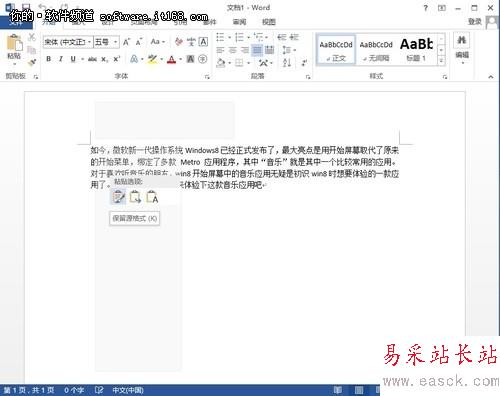
Task: Open the Find binoculars Editing (编辑) button
Action: pyautogui.click(x=462, y=47)
